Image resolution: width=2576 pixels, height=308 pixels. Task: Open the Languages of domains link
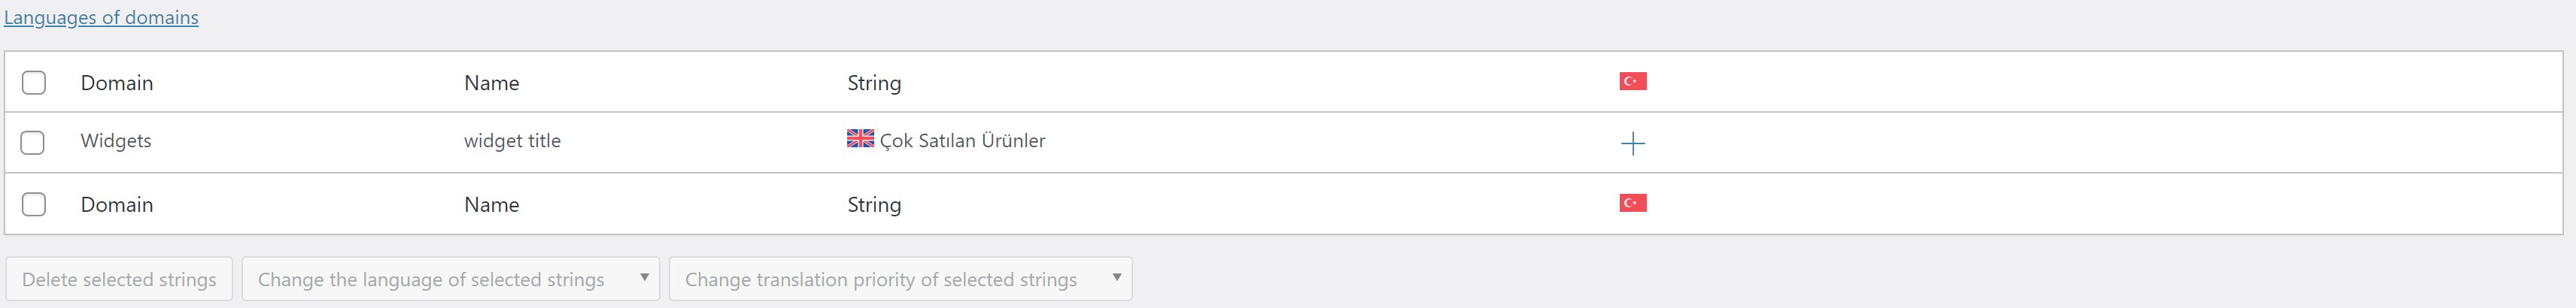[101, 17]
